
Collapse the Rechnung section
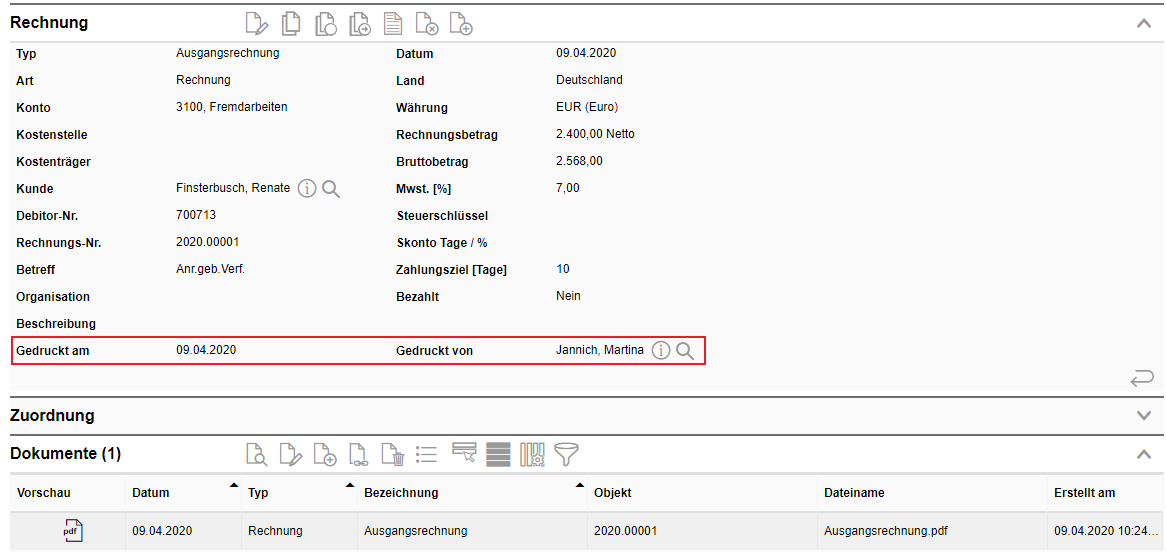coord(1144,23)
